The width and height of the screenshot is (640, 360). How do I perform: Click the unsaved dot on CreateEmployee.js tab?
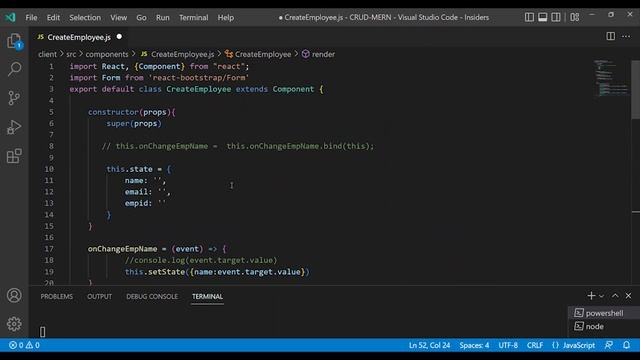(119, 37)
